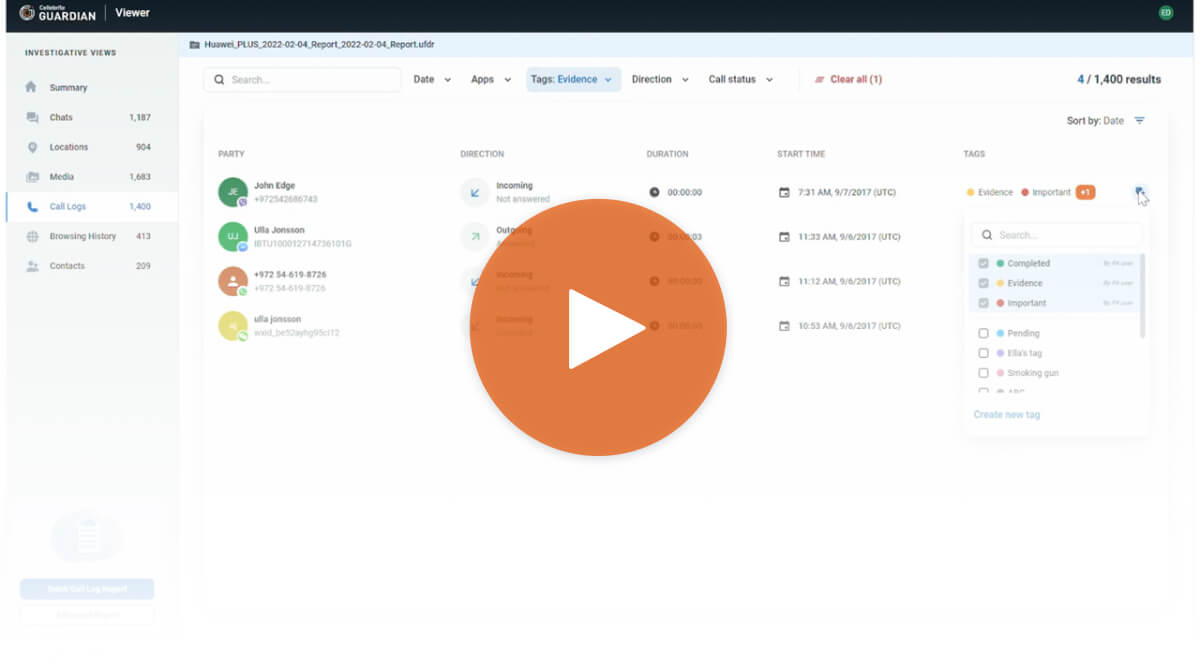Open the Media gallery icon
This screenshot has height=662, width=1200.
(x=32, y=177)
